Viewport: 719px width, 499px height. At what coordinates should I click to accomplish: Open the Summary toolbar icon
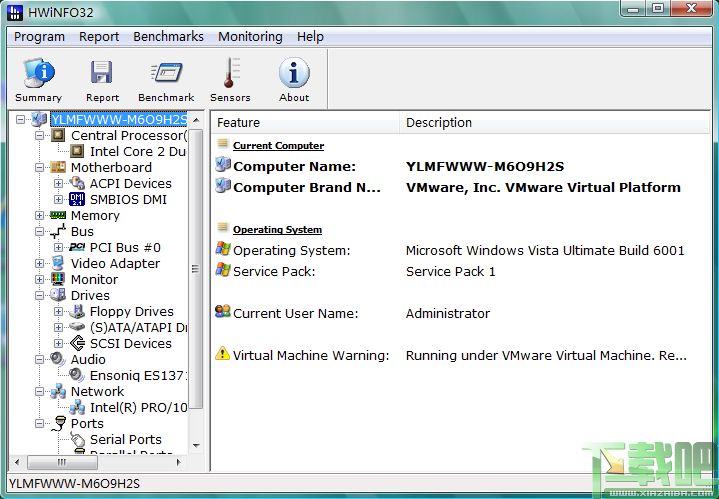[x=39, y=73]
